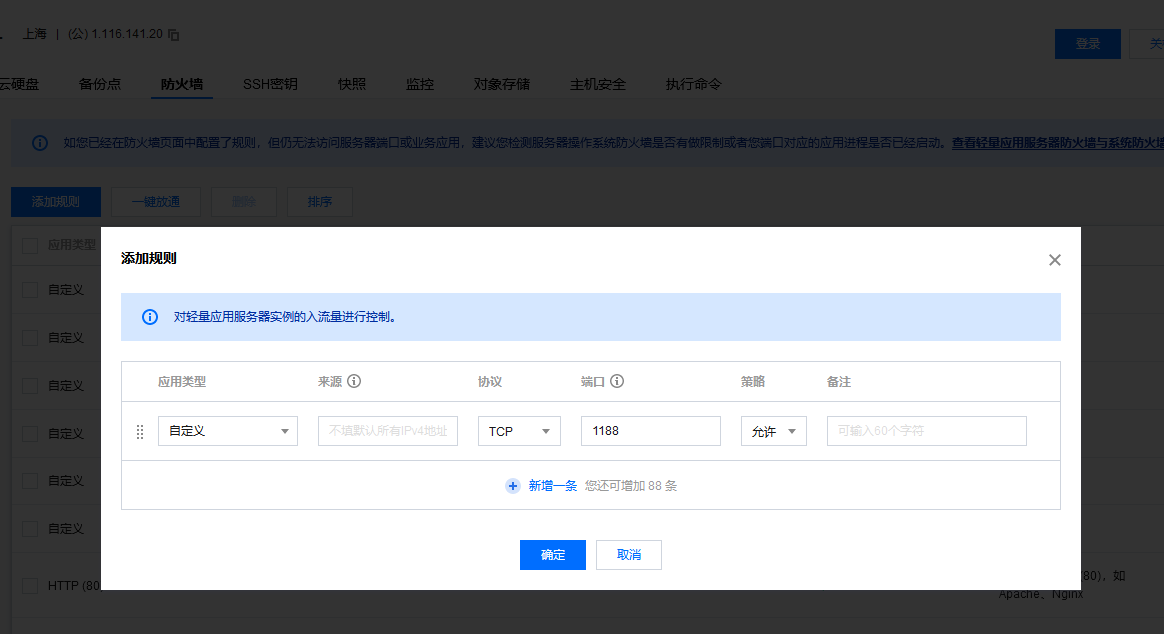Switch to the 防火墙 tab
Screen dimensions: 1164x634
(182, 84)
